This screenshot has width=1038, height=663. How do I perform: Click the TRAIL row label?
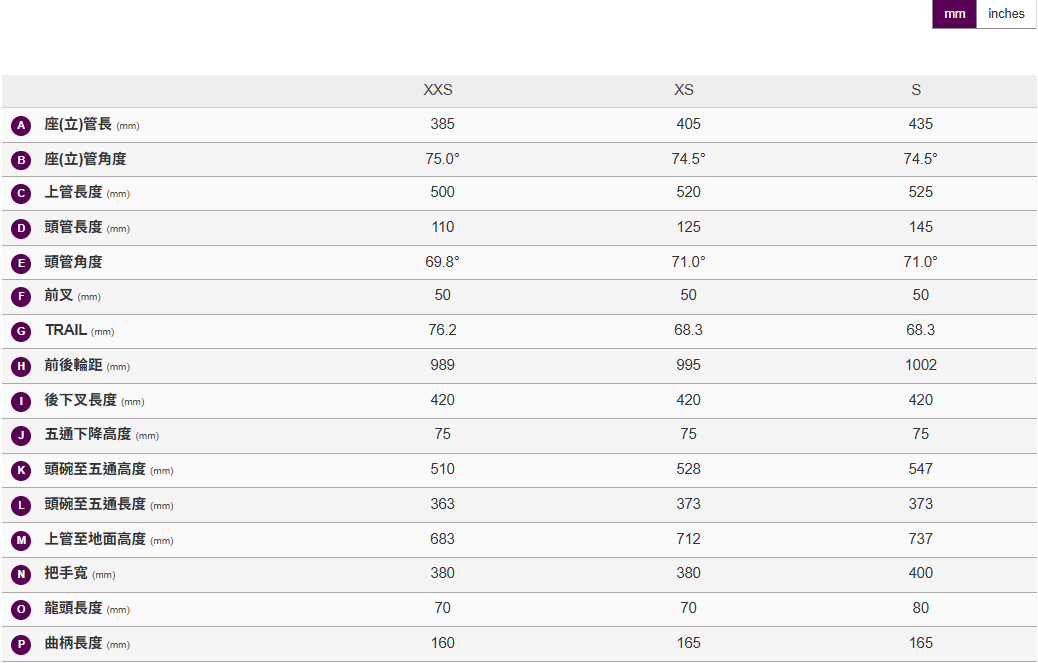click(x=66, y=330)
